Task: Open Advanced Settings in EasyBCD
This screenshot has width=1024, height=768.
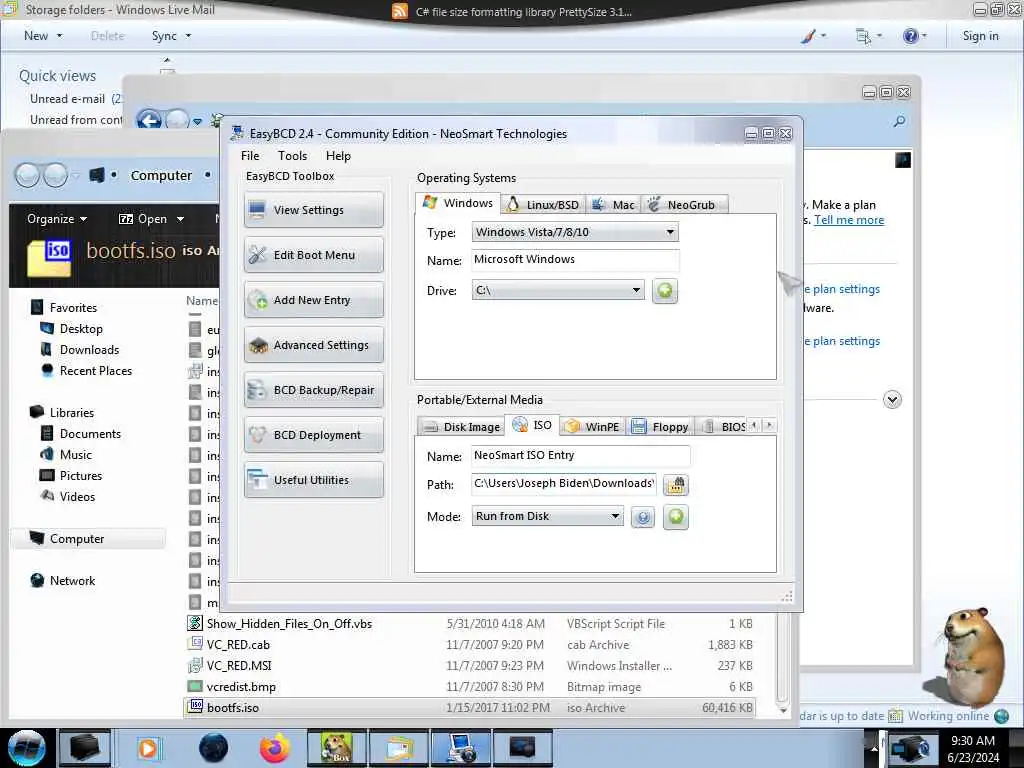Action: pyautogui.click(x=313, y=345)
